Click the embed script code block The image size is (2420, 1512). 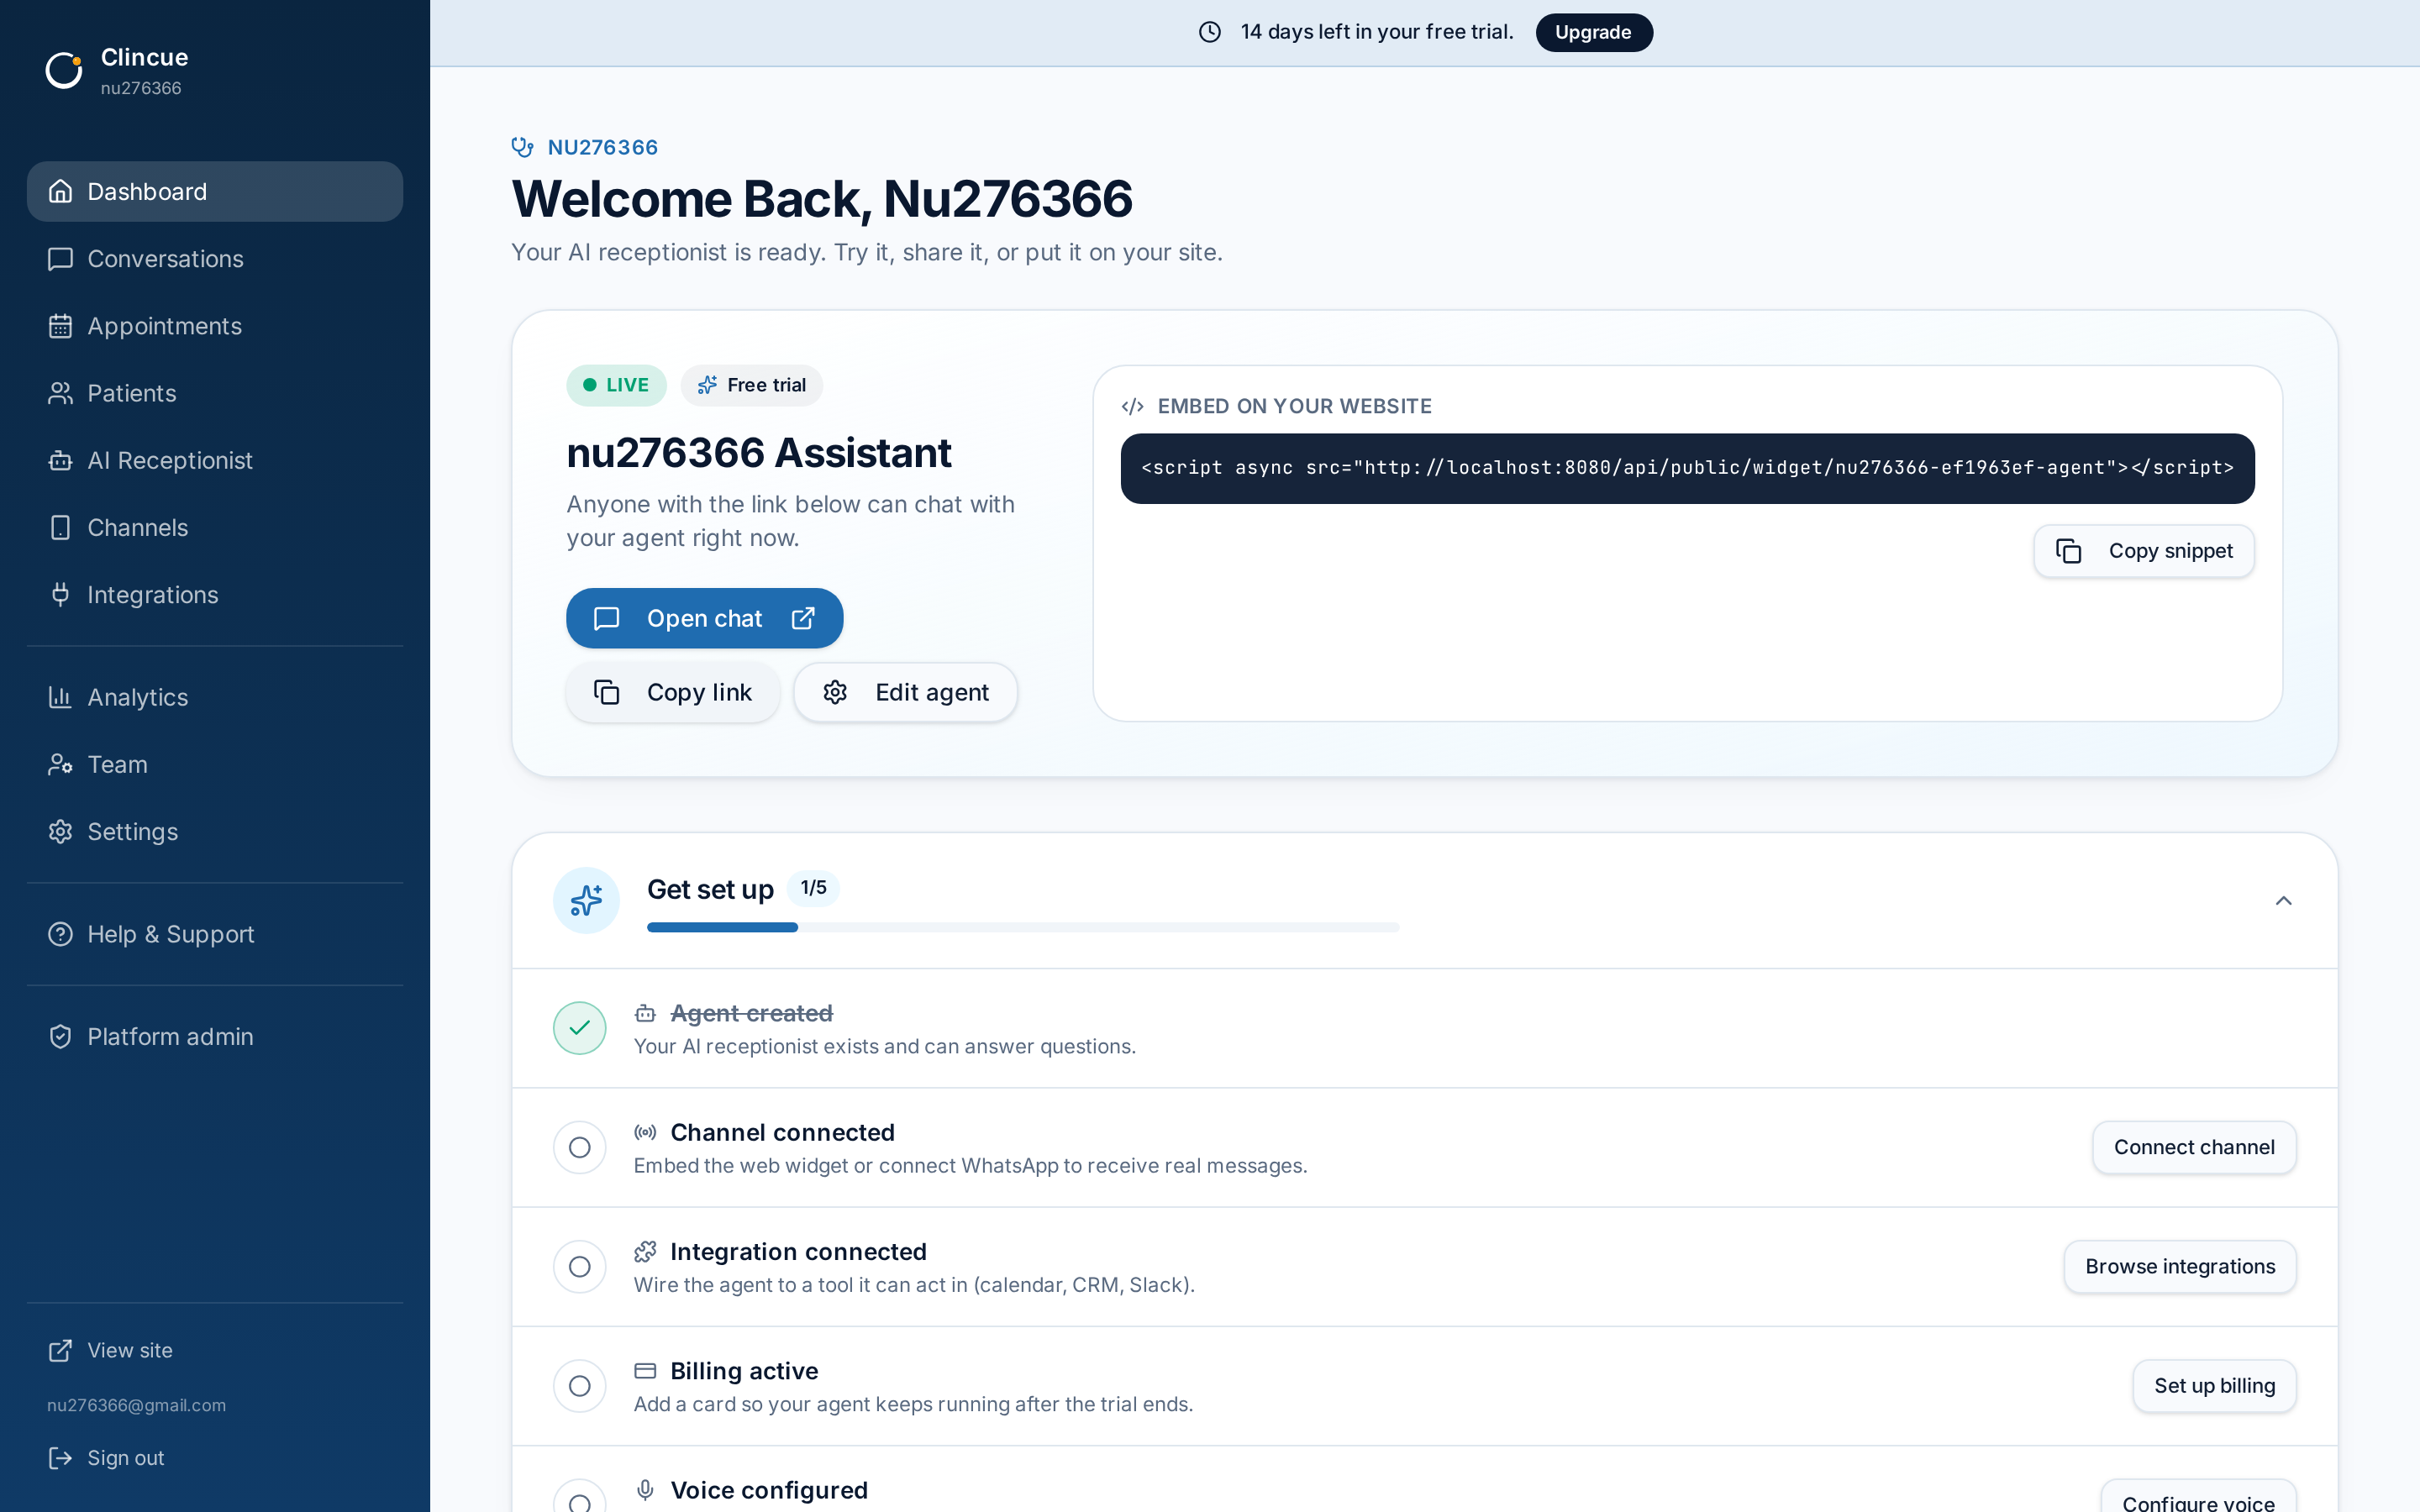click(x=1687, y=468)
